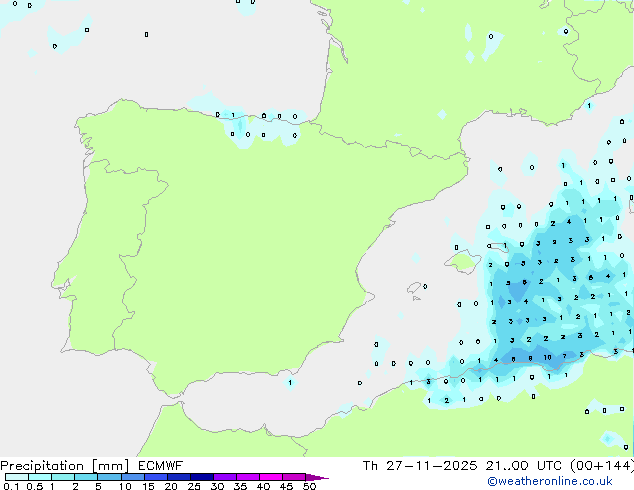Click the "40" legend scale label
634x490 pixels.
coord(263,486)
